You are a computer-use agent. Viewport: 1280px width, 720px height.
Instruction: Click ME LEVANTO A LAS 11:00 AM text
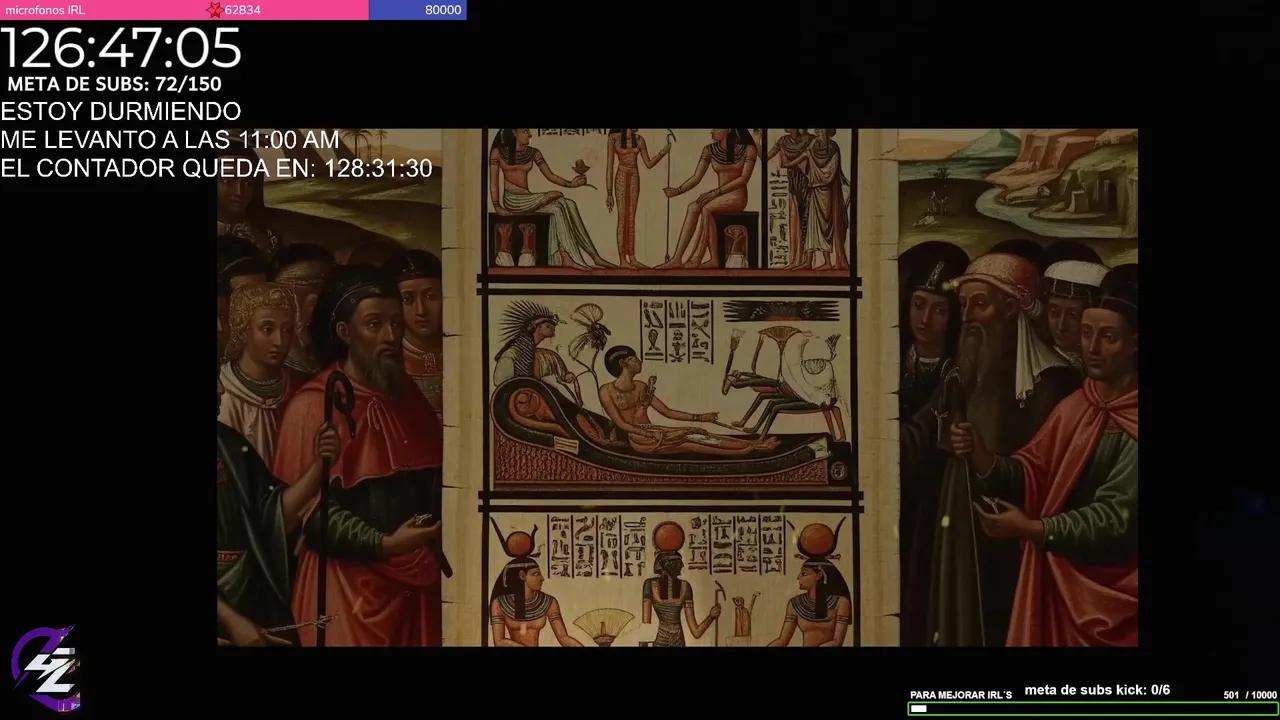coord(170,140)
